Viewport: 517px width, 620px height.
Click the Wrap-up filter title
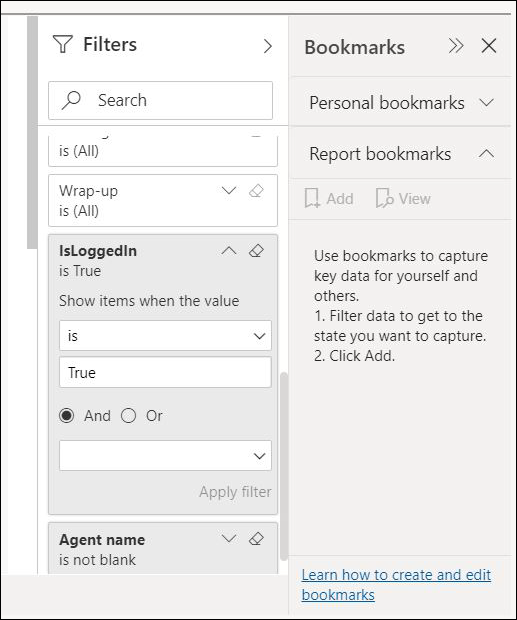(x=89, y=191)
